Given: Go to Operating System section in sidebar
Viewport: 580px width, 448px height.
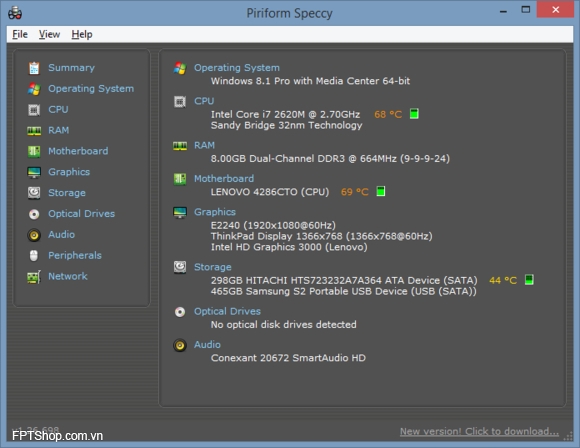Looking at the screenshot, I should (91, 89).
